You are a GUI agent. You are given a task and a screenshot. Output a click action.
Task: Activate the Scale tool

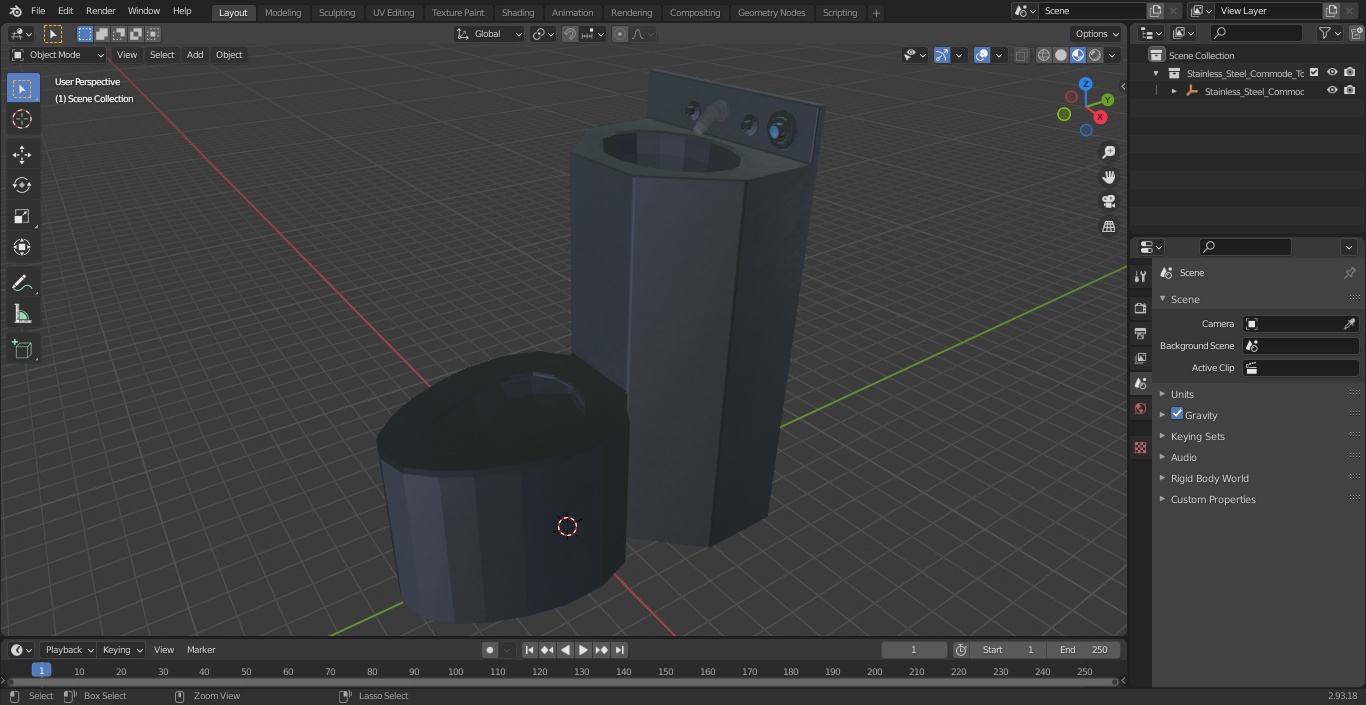point(22,216)
